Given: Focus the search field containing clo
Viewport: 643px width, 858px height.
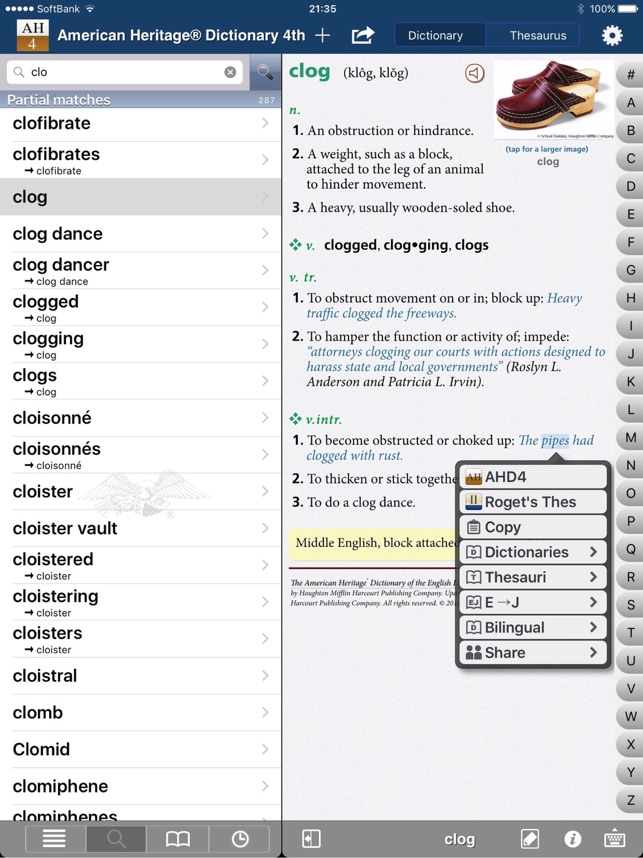Looking at the screenshot, I should coord(124,72).
